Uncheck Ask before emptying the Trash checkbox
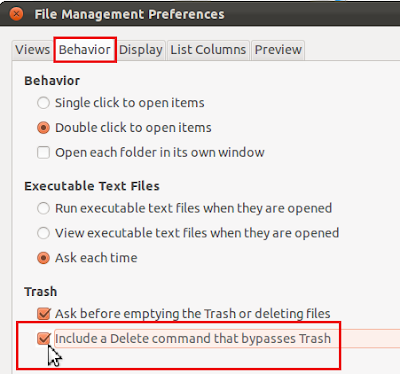 (x=44, y=314)
